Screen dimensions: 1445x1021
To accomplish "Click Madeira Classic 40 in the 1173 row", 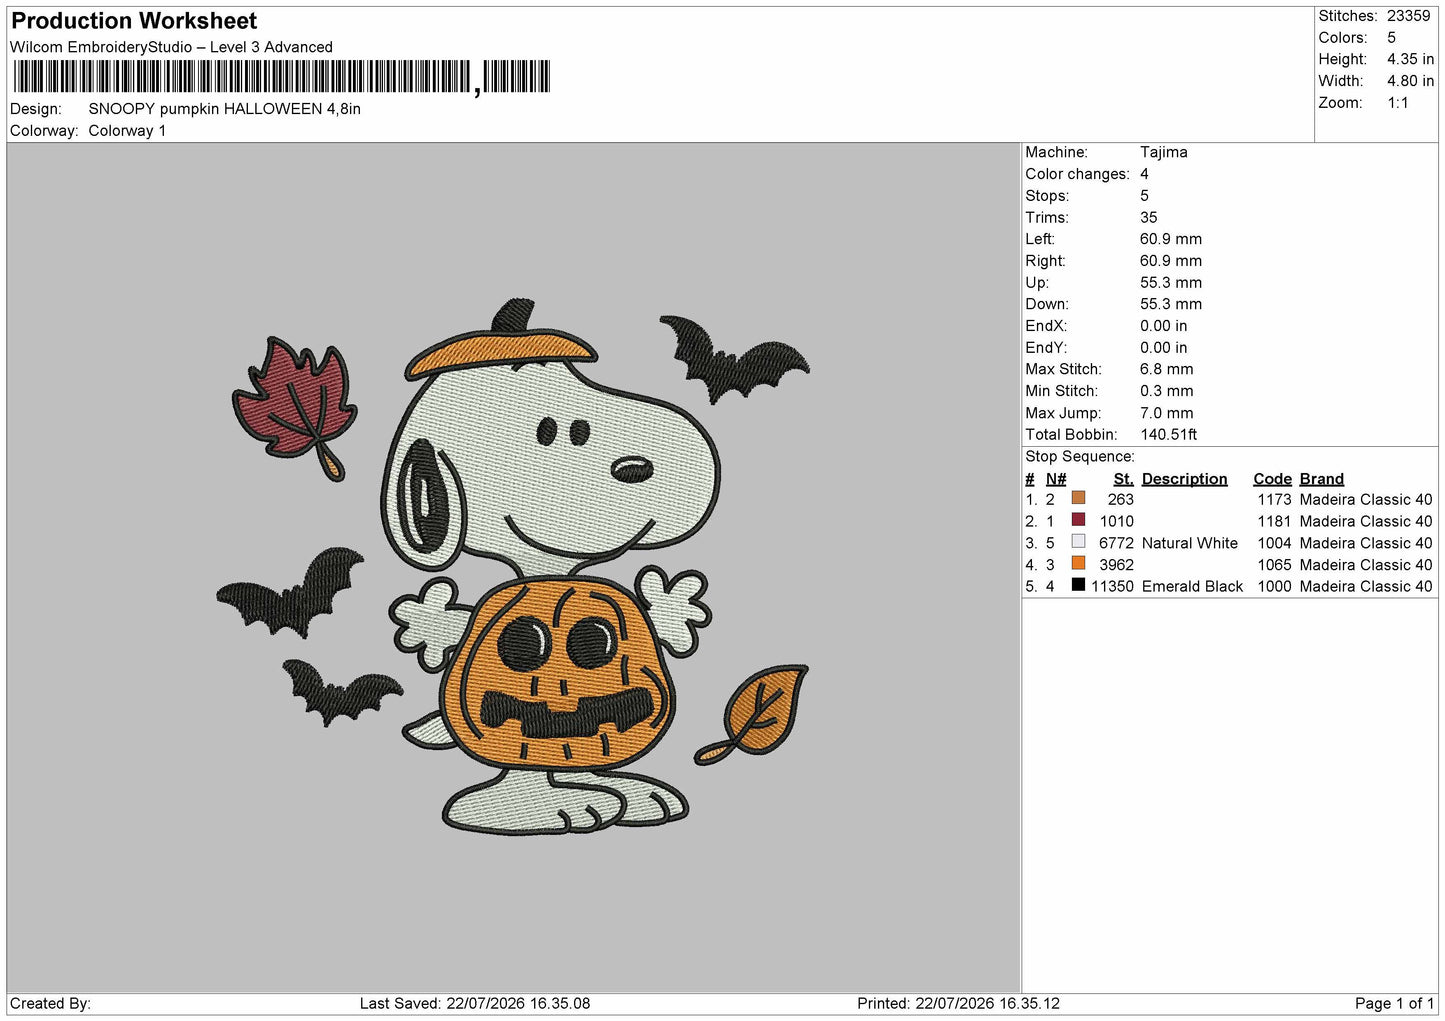I will click(1366, 500).
